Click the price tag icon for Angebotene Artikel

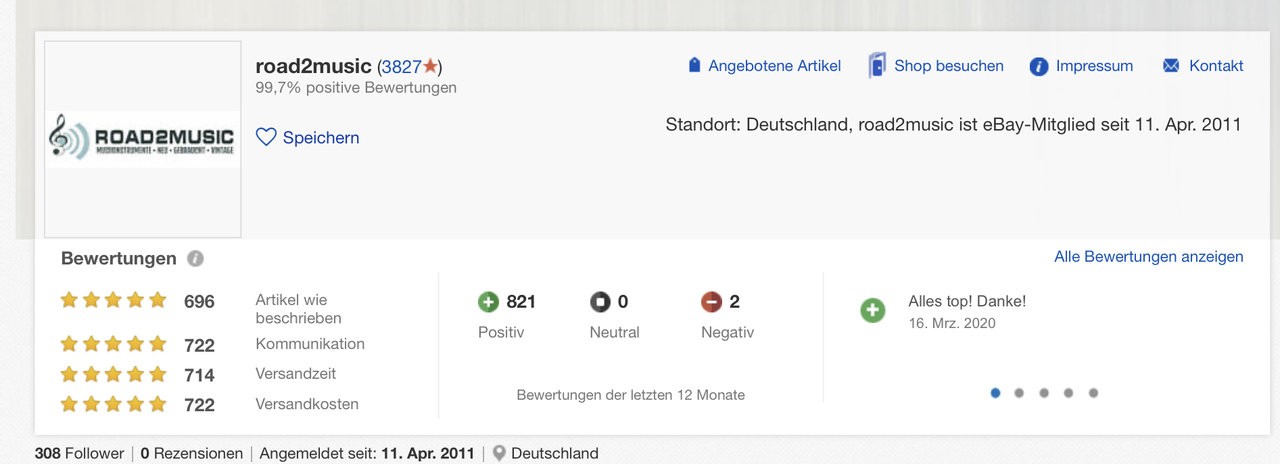tap(695, 66)
